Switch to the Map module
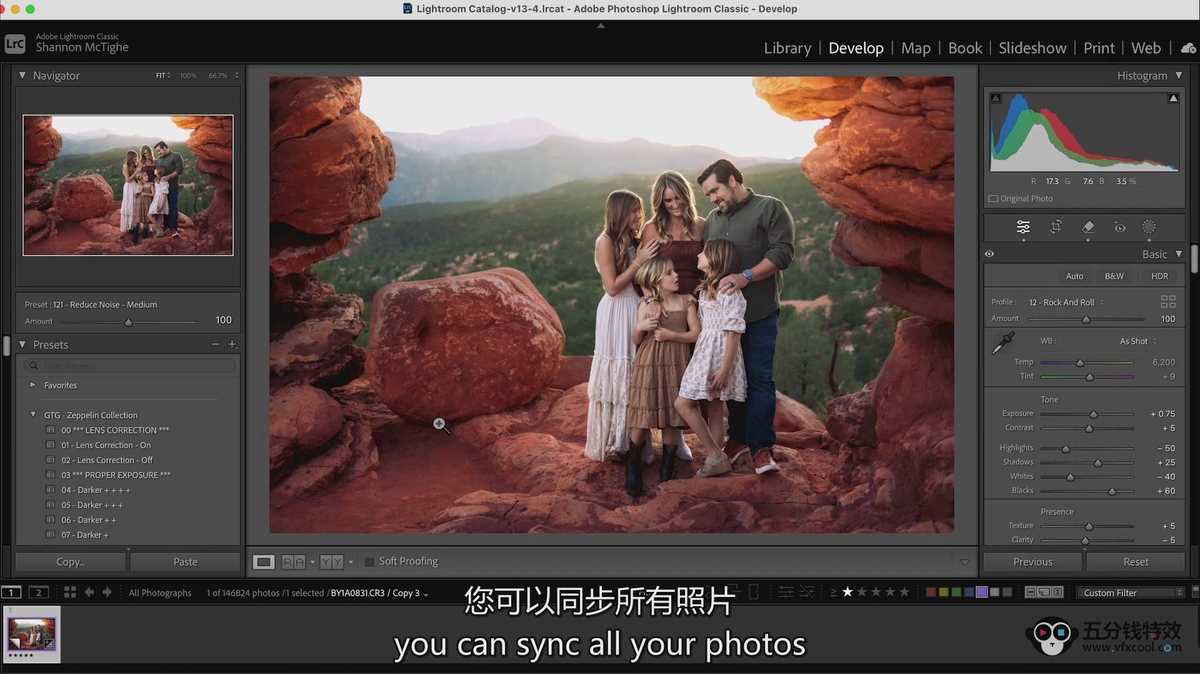 click(x=915, y=47)
